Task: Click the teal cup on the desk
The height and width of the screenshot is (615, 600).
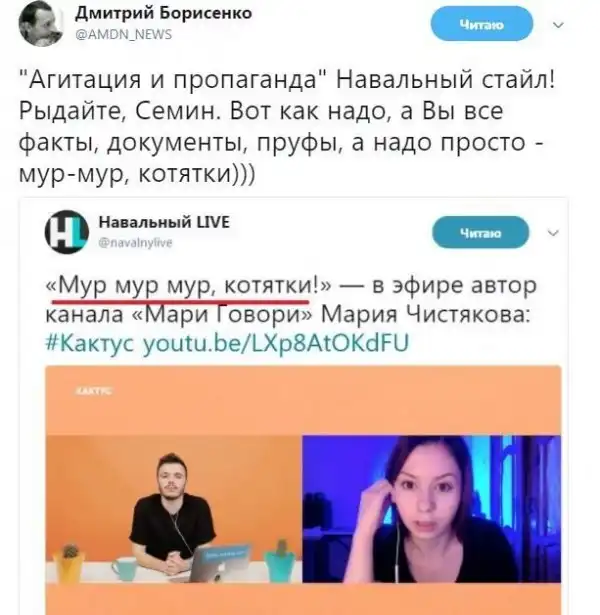Action: pyautogui.click(x=123, y=570)
